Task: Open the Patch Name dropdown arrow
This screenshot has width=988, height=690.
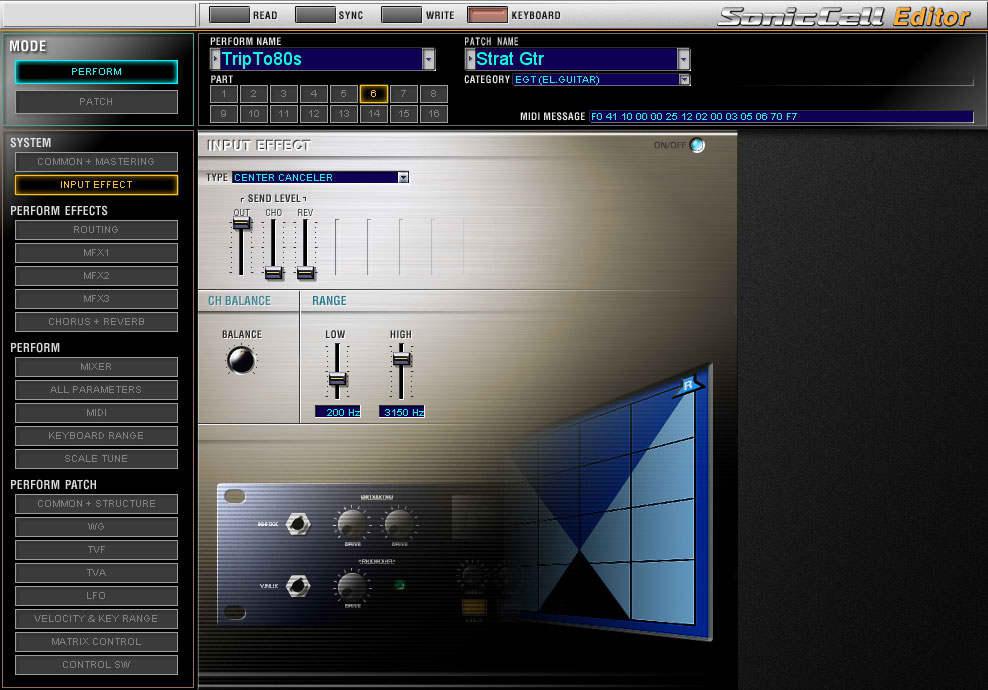Action: tap(684, 59)
